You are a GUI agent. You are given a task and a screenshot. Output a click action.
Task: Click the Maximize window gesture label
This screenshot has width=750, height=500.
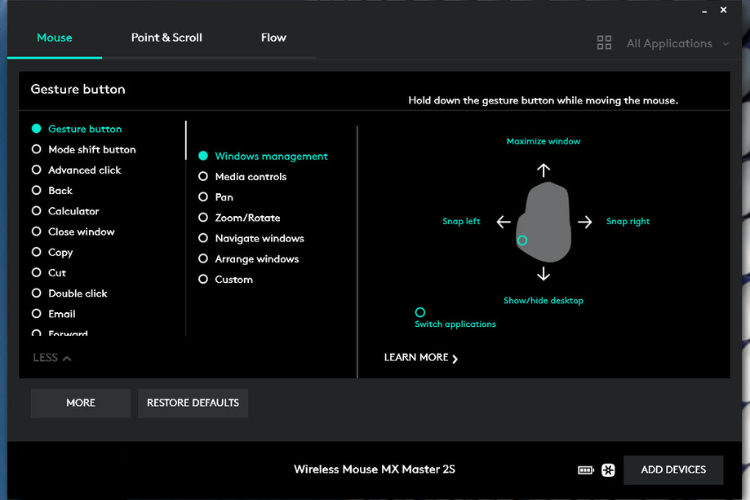543,141
